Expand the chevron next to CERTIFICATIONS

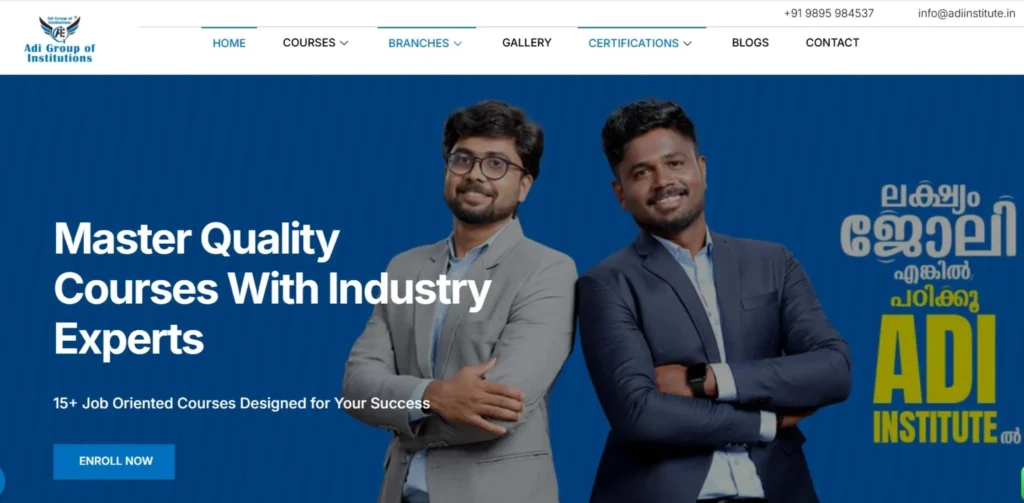pyautogui.click(x=688, y=44)
